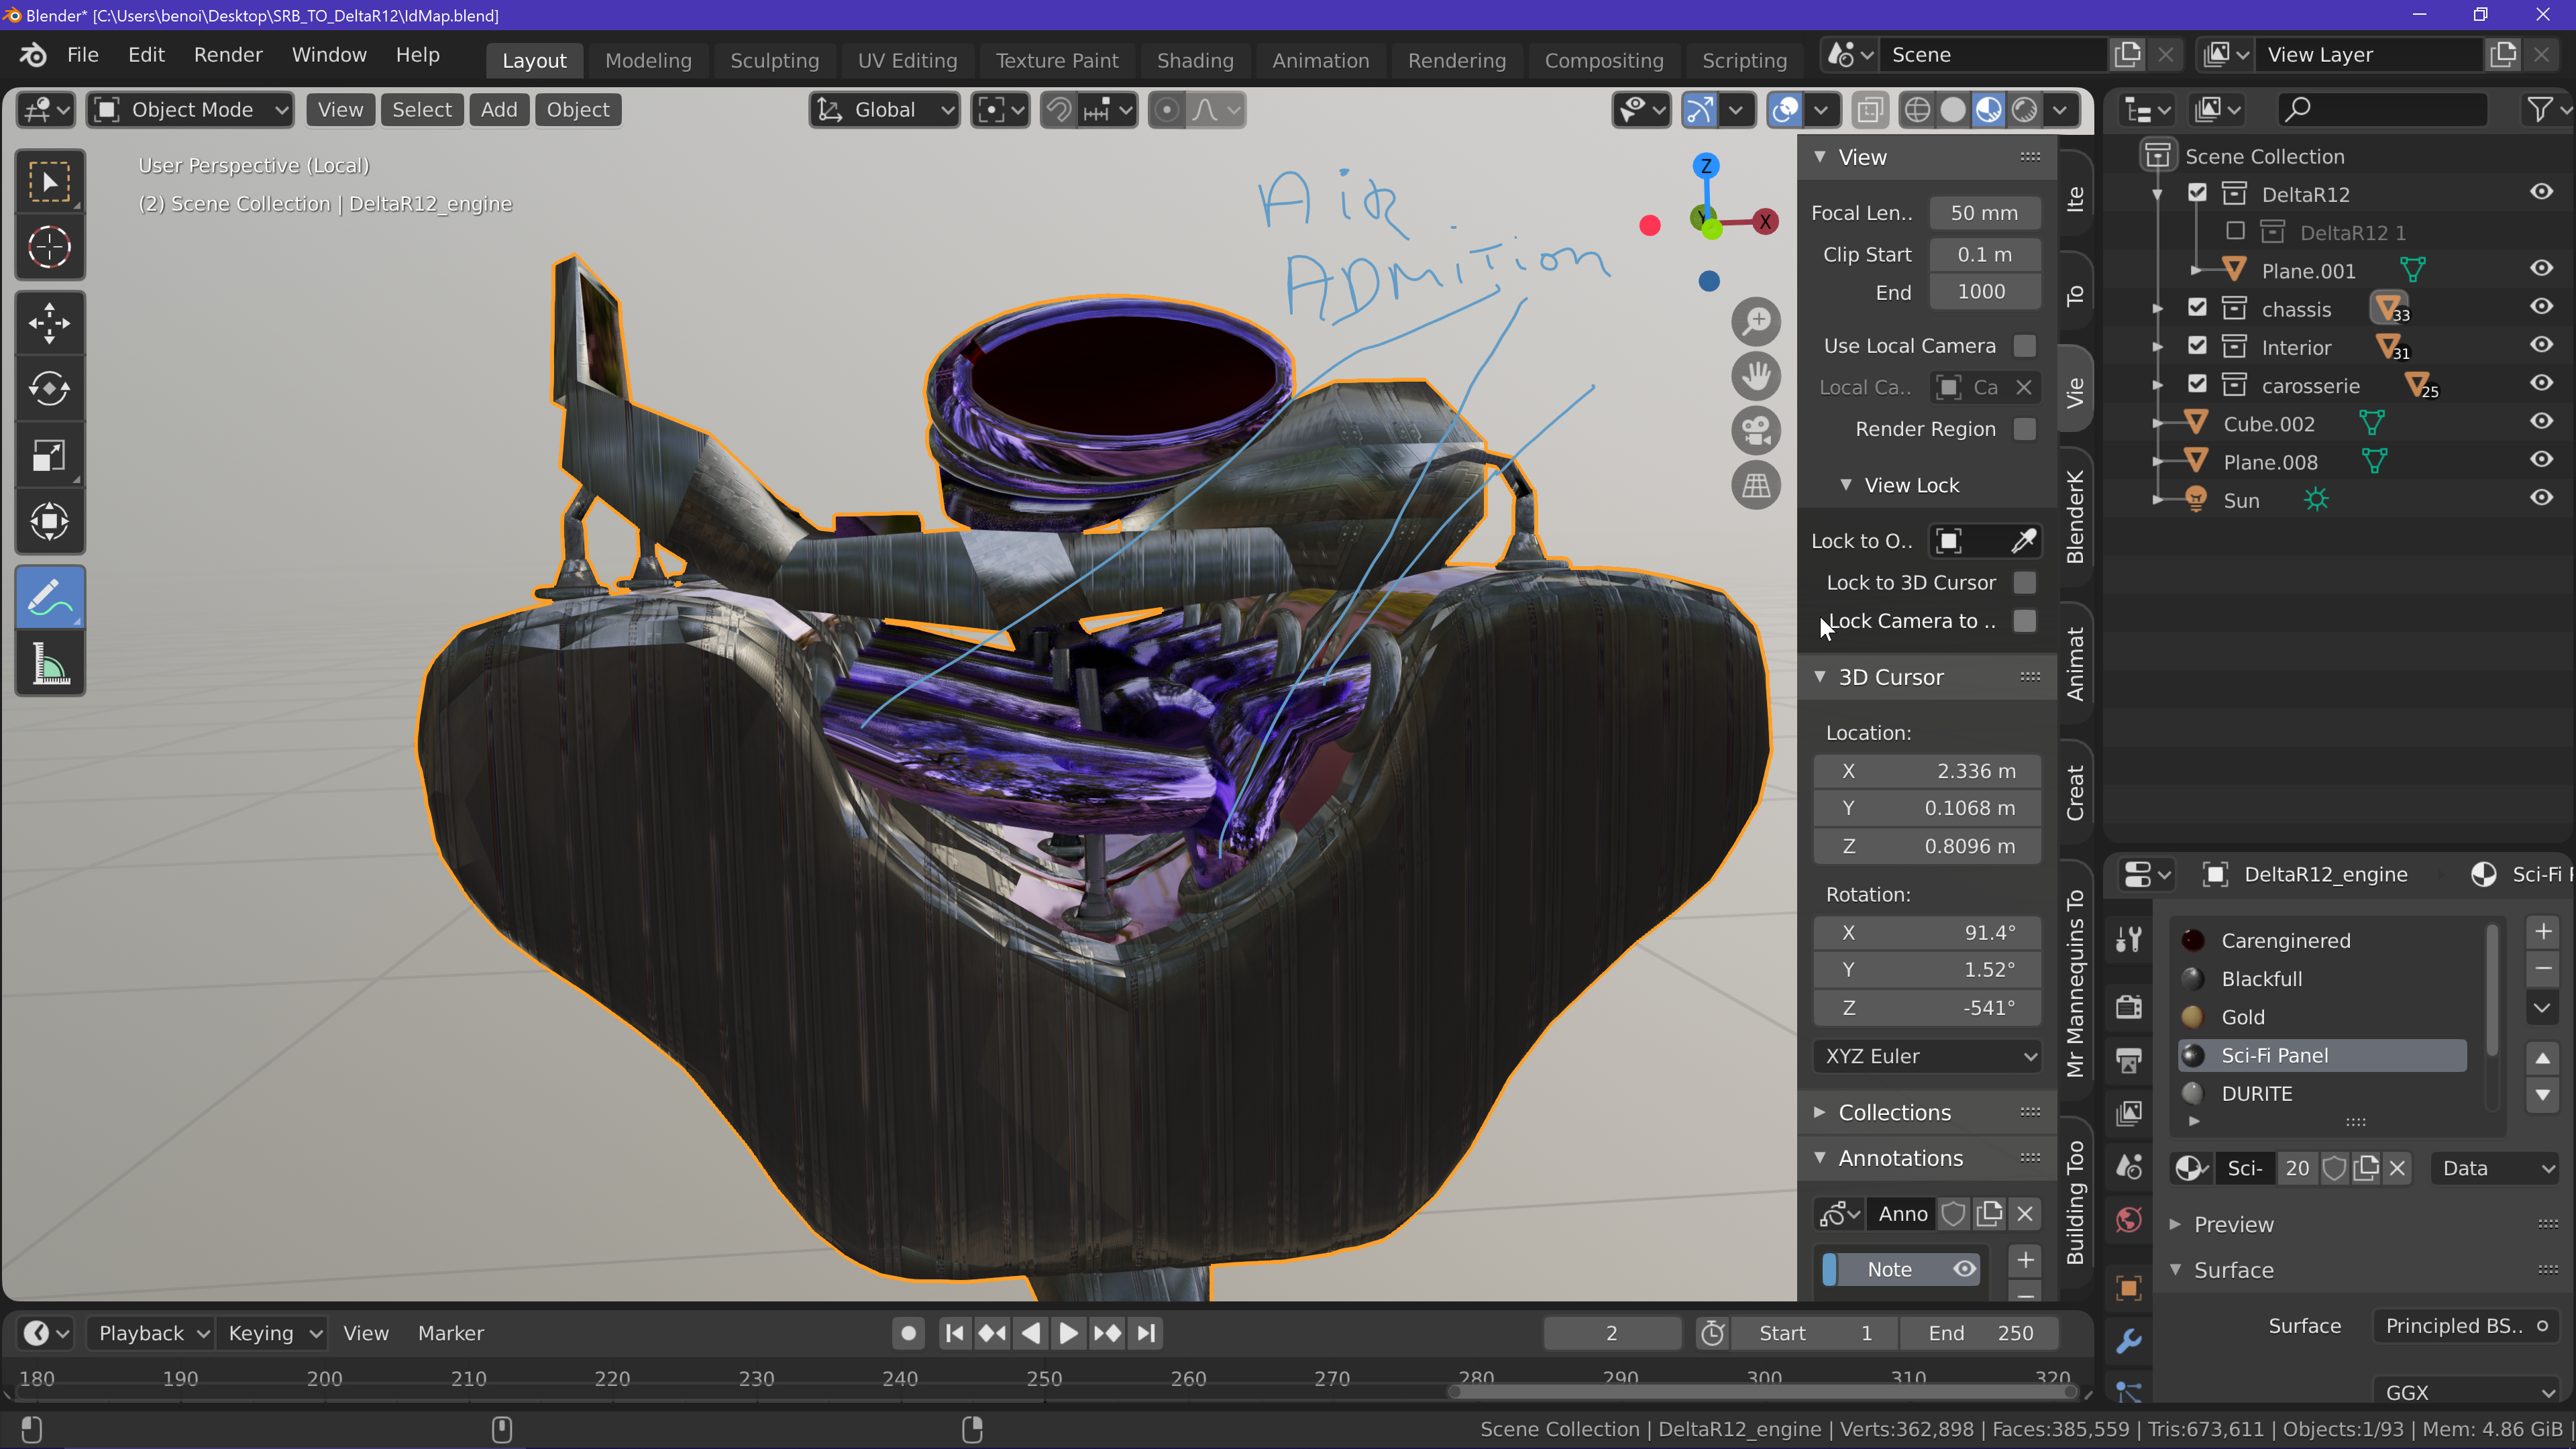Enable Lock to 3D Cursor checkbox
The image size is (2576, 1449).
click(x=2024, y=582)
